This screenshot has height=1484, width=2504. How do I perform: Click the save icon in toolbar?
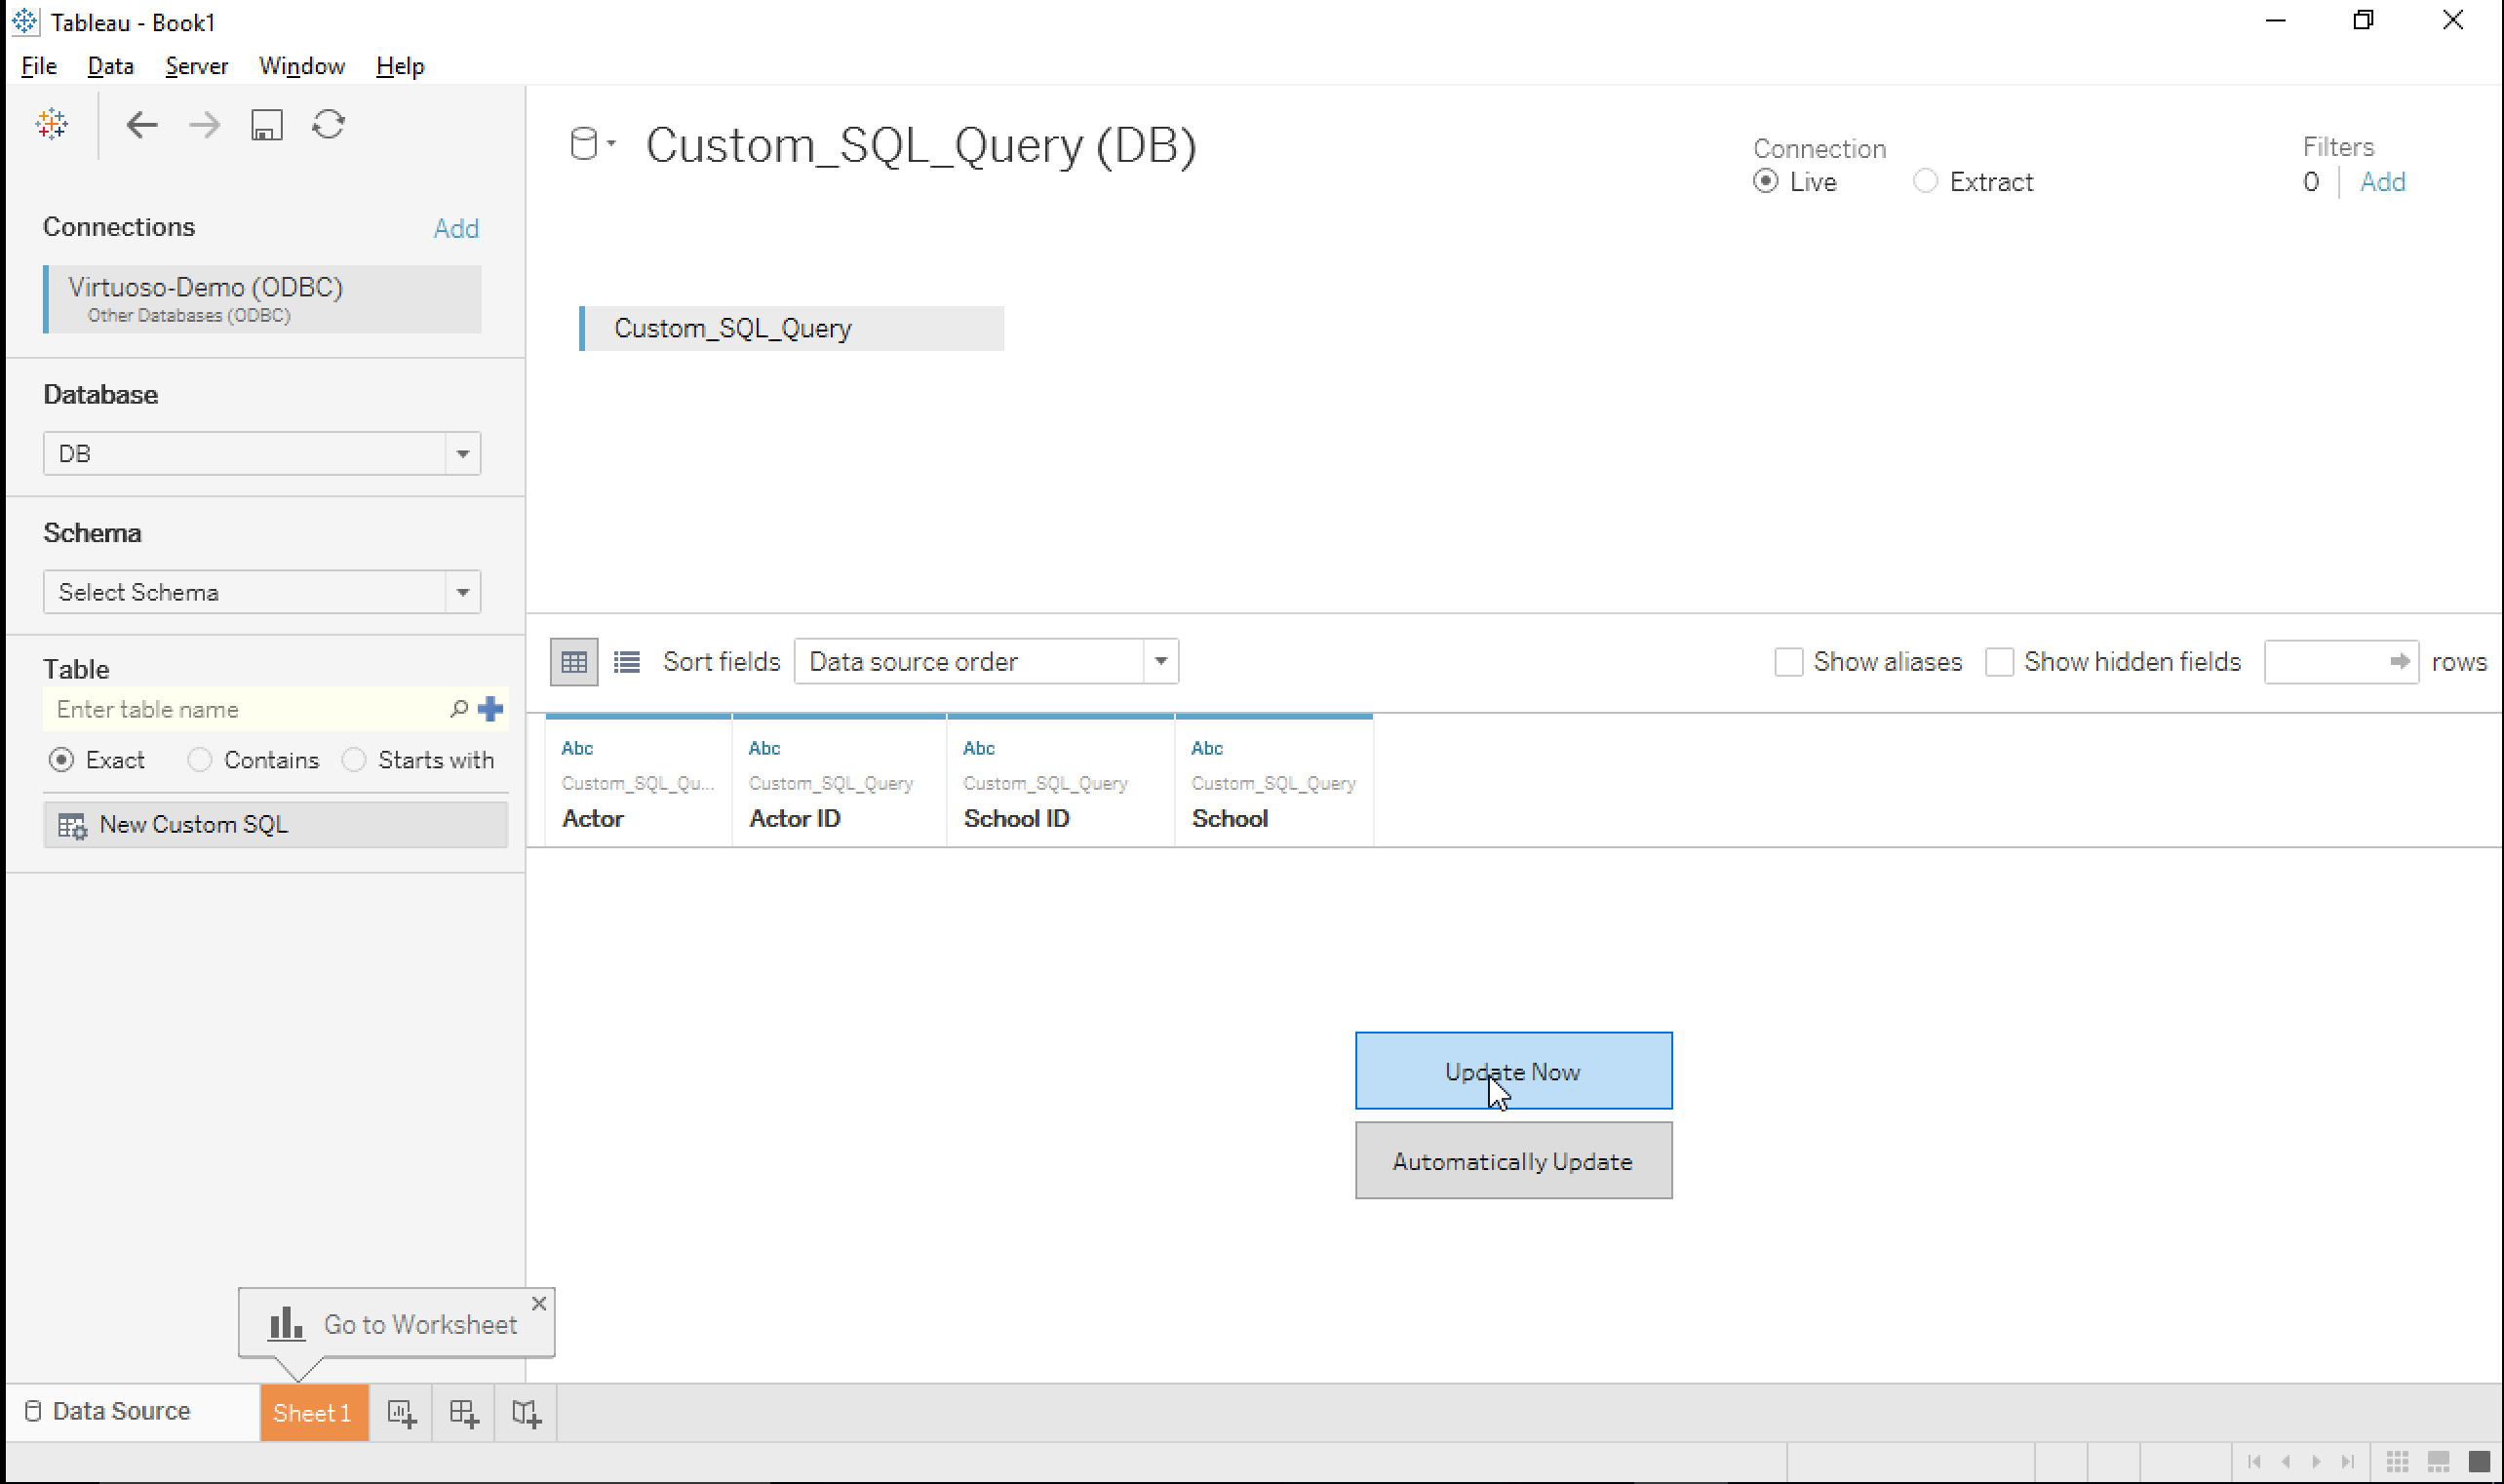266,125
